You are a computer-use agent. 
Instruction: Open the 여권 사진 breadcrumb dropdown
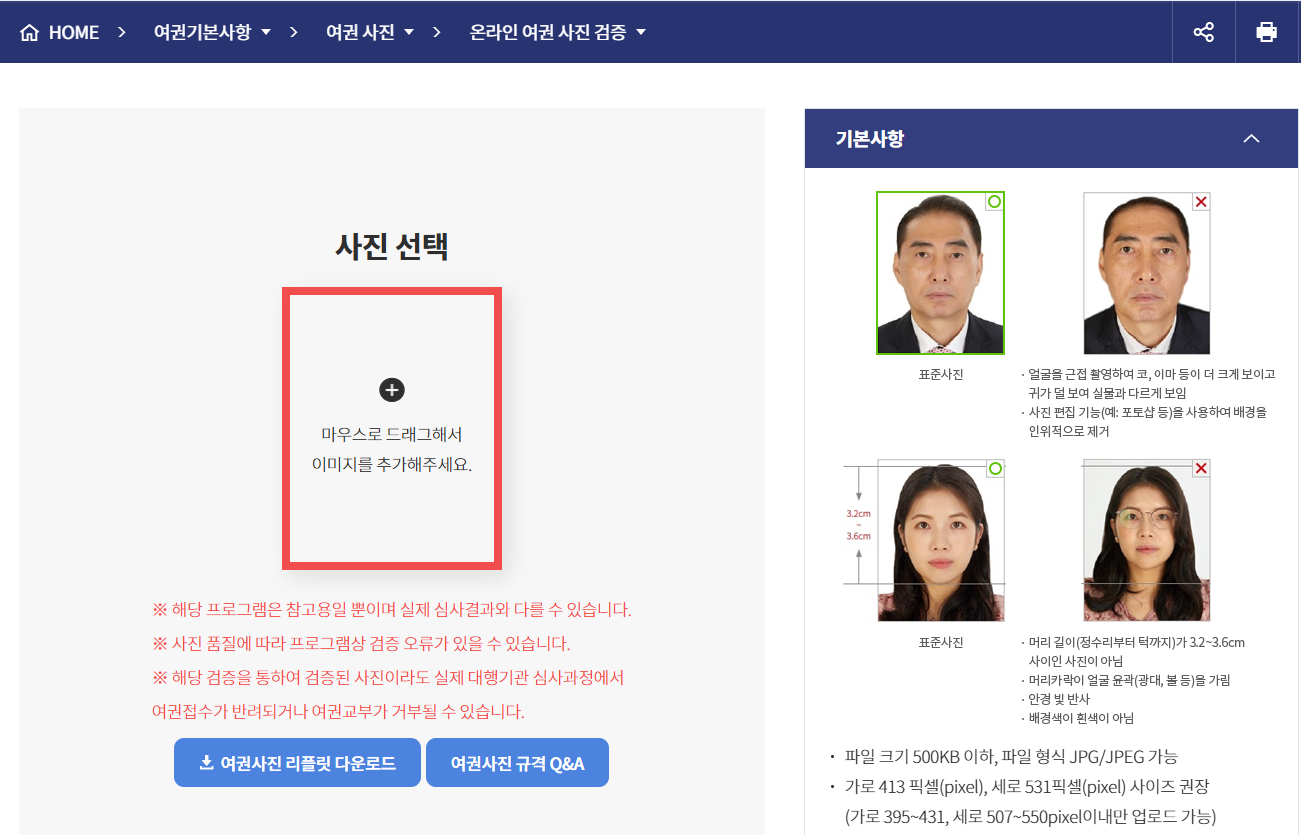point(370,32)
